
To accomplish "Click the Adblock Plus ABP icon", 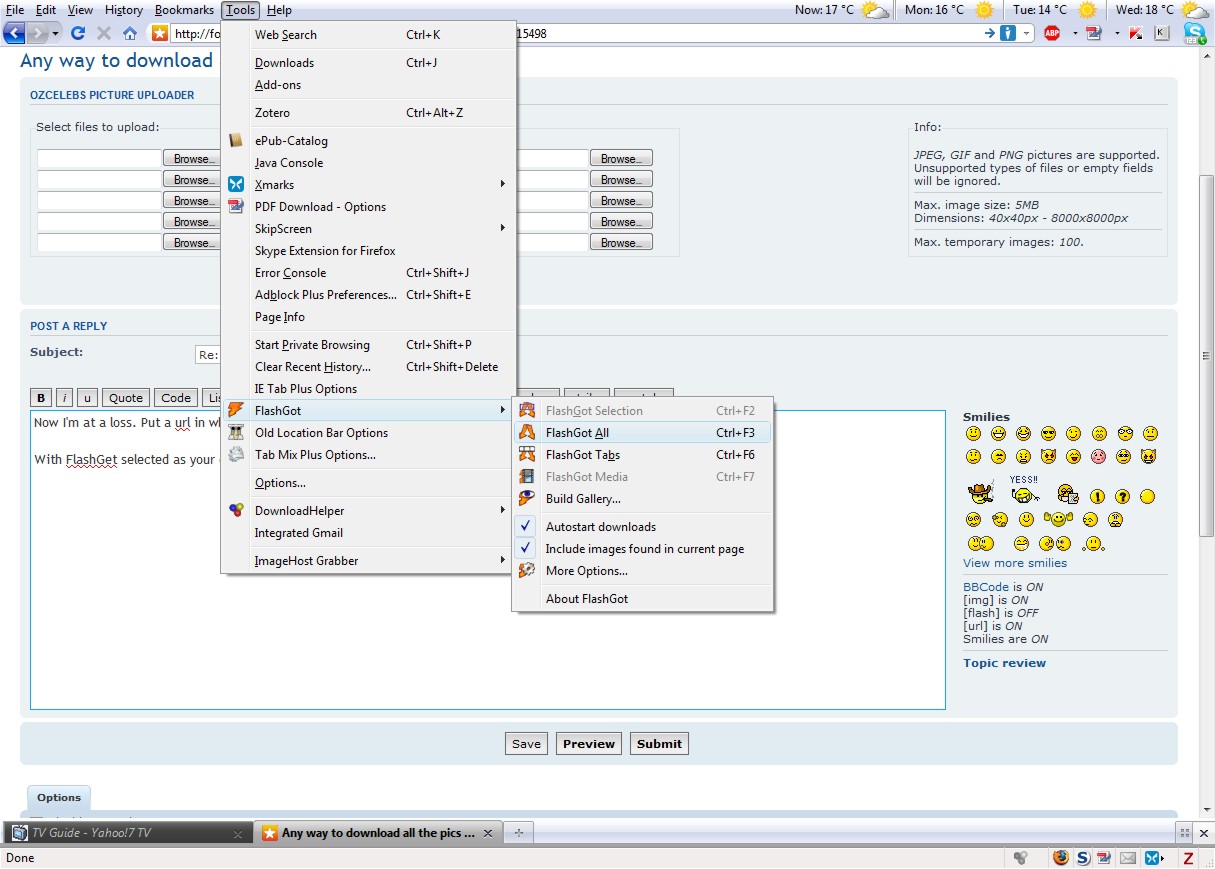I will (x=1051, y=33).
